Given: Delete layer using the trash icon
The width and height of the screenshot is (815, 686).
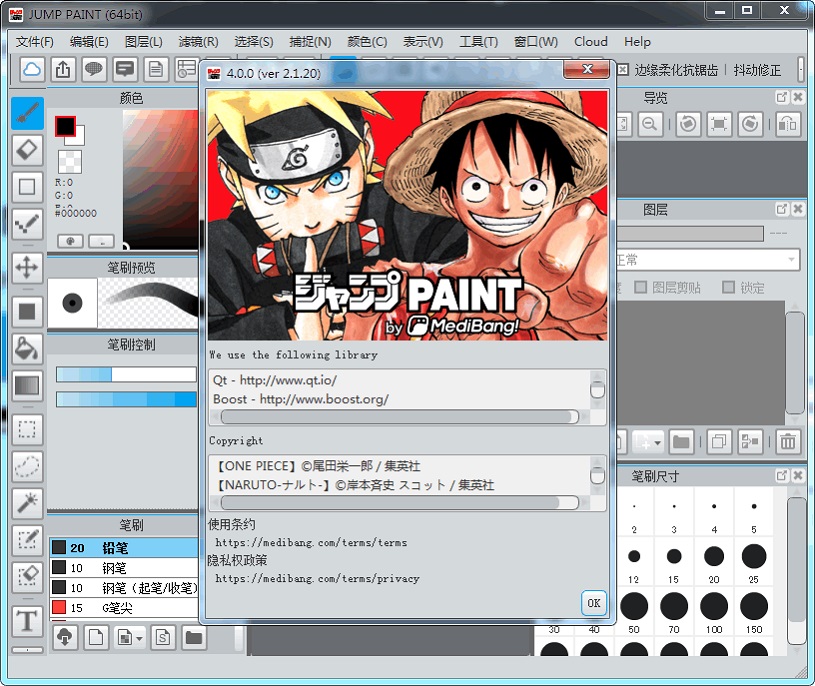Looking at the screenshot, I should pos(788,441).
